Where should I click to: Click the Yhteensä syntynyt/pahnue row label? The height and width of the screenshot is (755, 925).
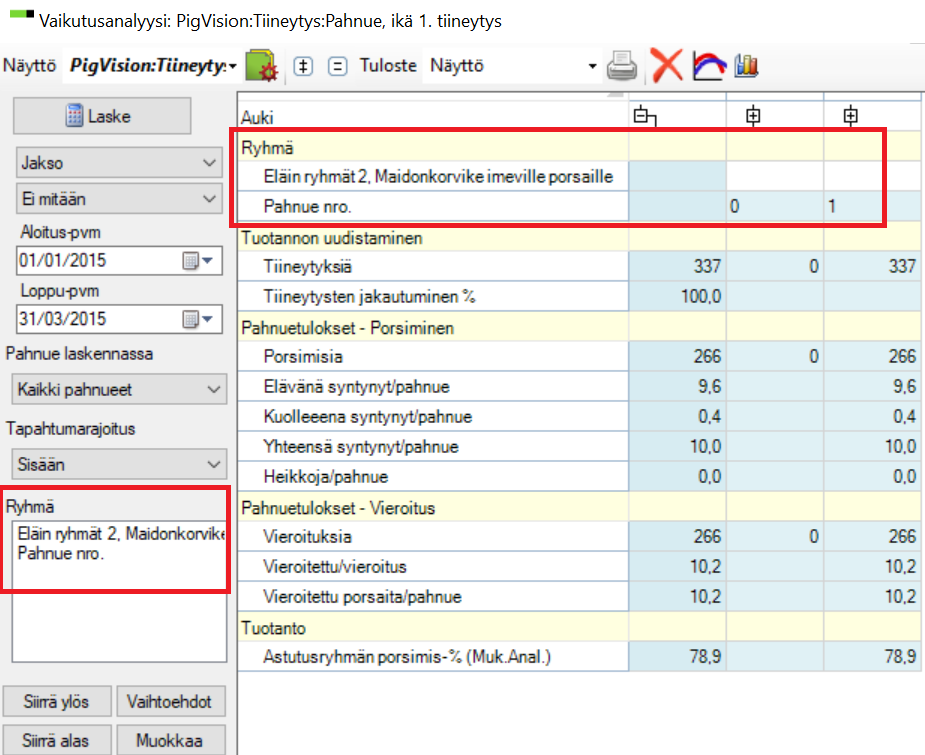pos(361,447)
